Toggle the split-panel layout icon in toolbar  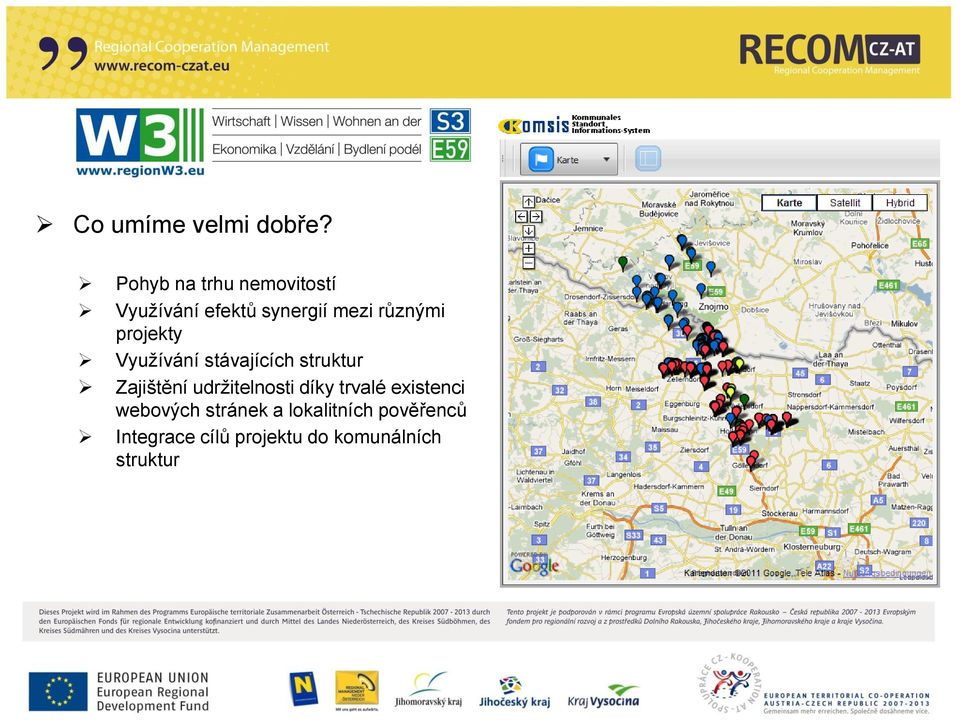[648, 159]
